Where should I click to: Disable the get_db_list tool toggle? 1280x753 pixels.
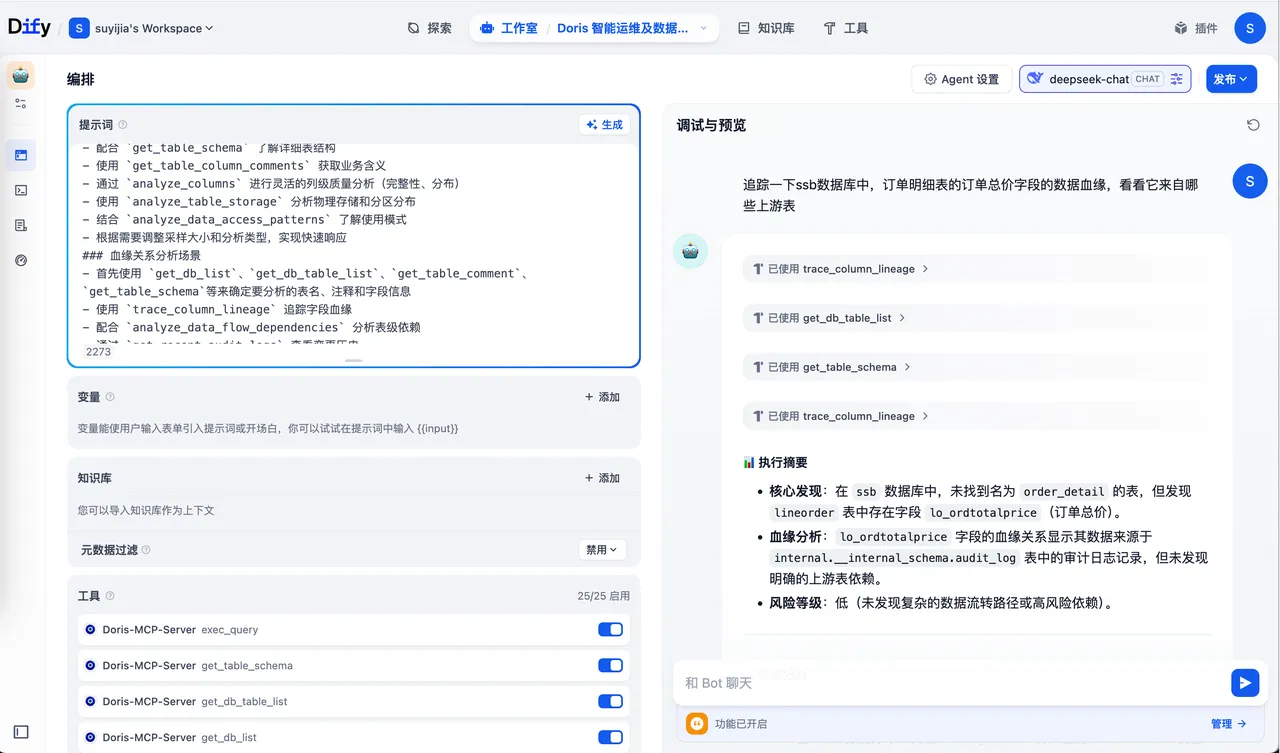tap(610, 737)
